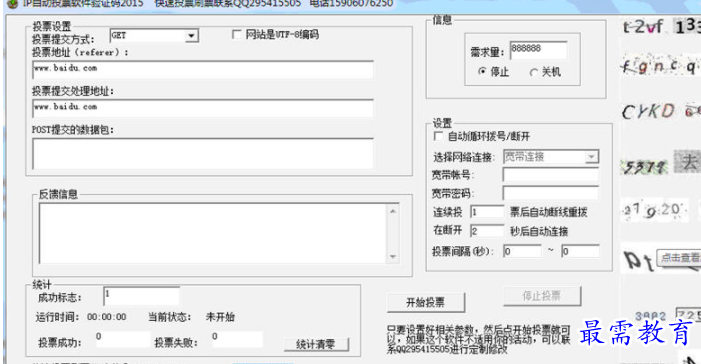This screenshot has width=701, height=364.
Task: Click the 投票成功 count value field
Action: point(122,339)
